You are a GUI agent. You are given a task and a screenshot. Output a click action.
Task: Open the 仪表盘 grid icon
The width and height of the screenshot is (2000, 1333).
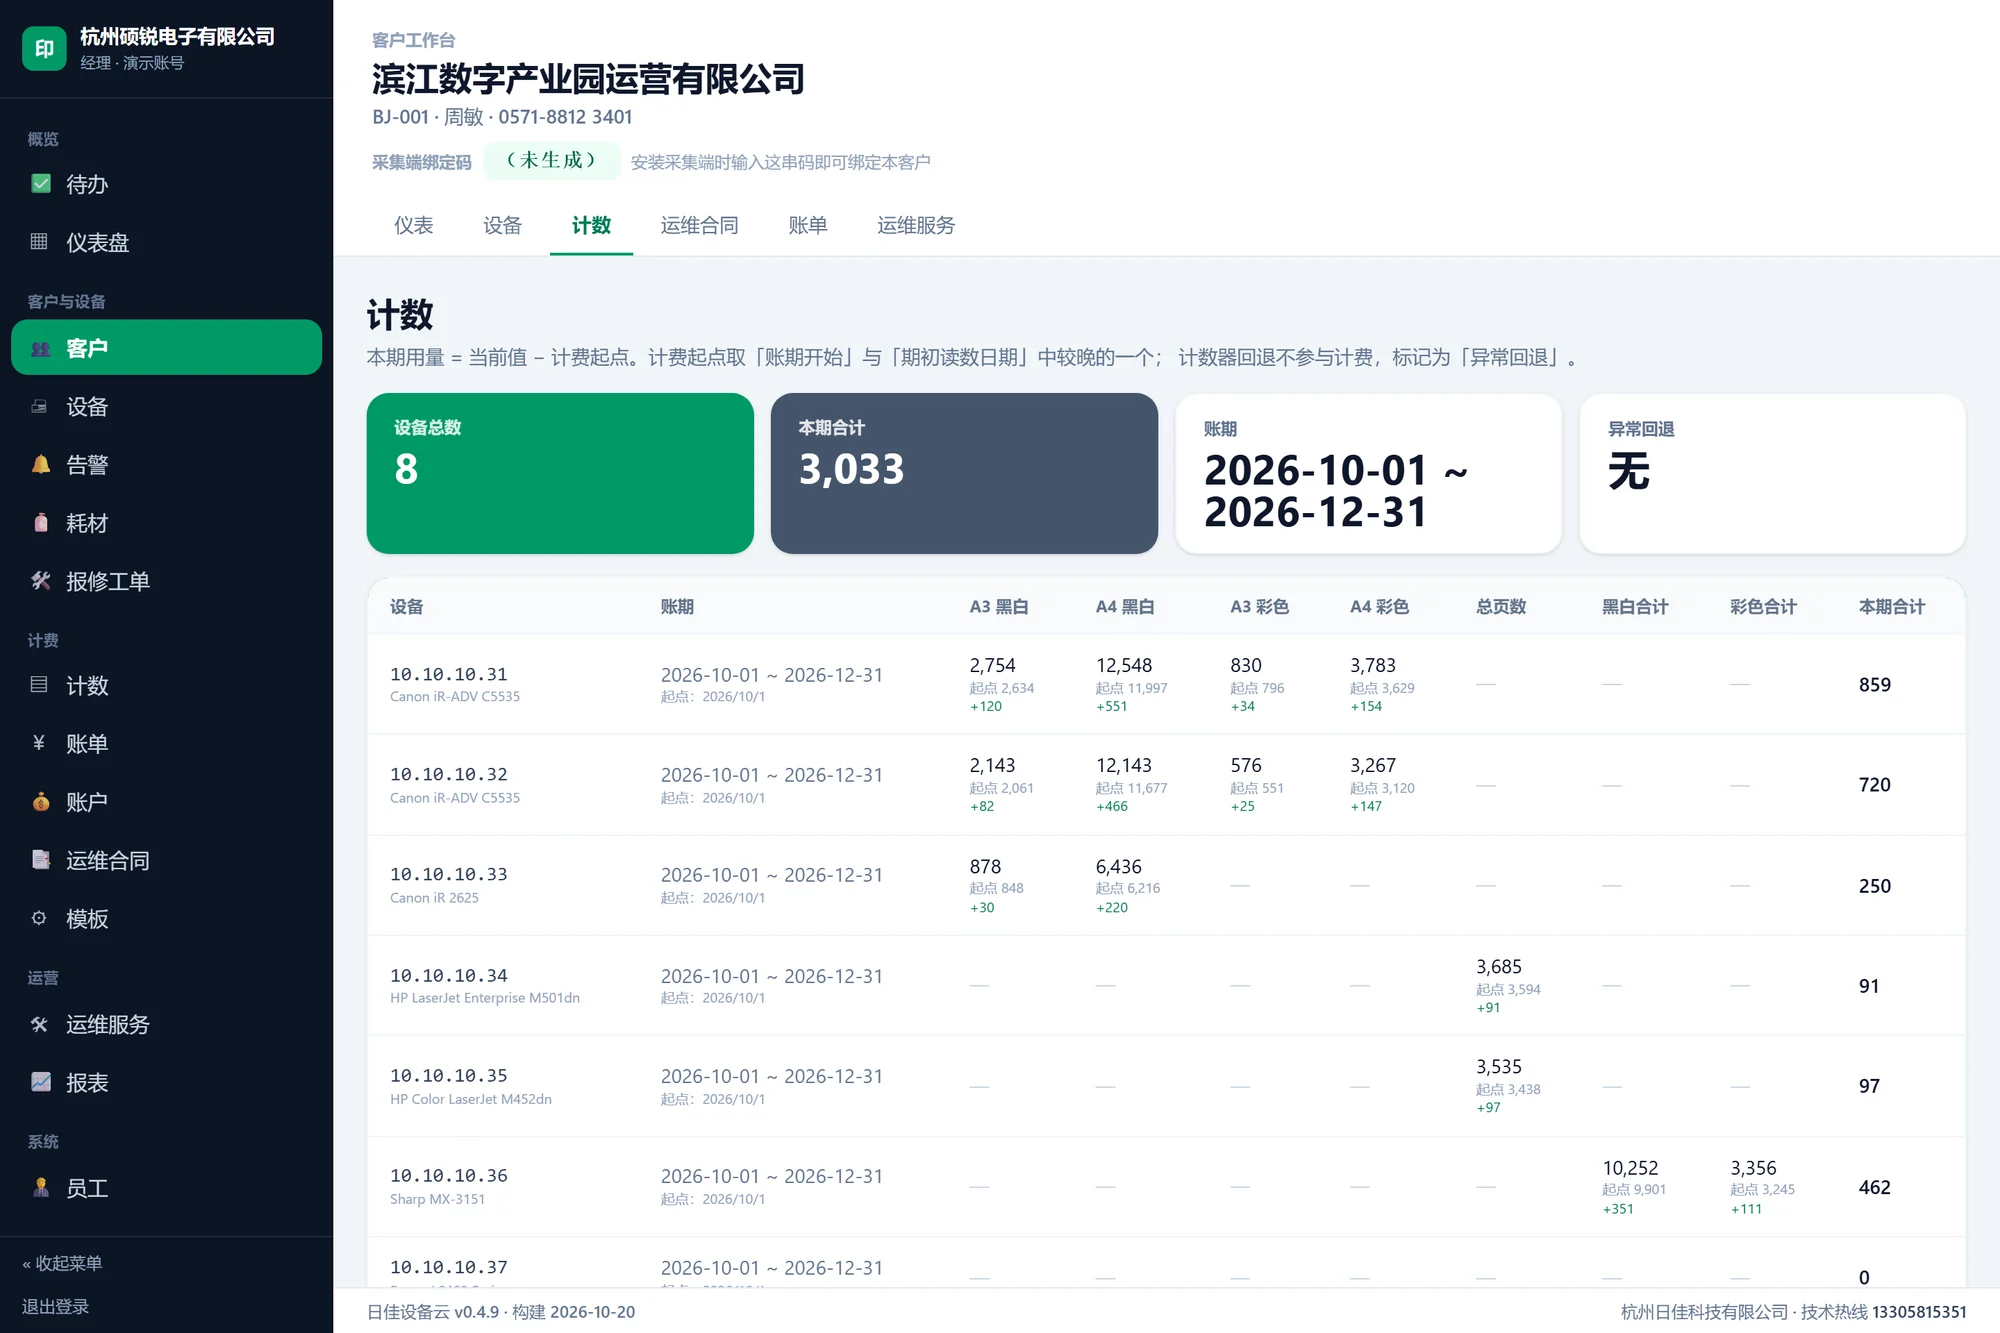[40, 242]
